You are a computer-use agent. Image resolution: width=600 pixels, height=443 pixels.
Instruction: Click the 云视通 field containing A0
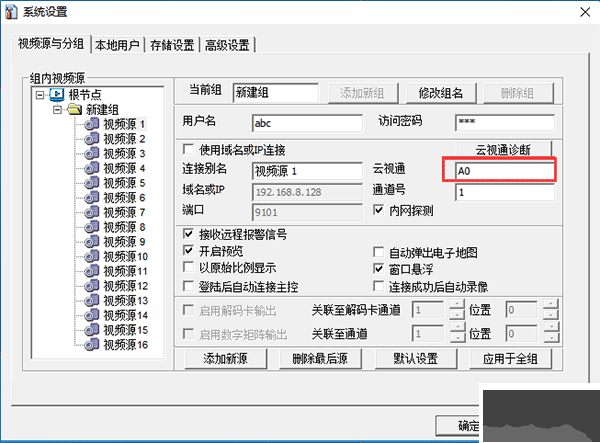(505, 171)
